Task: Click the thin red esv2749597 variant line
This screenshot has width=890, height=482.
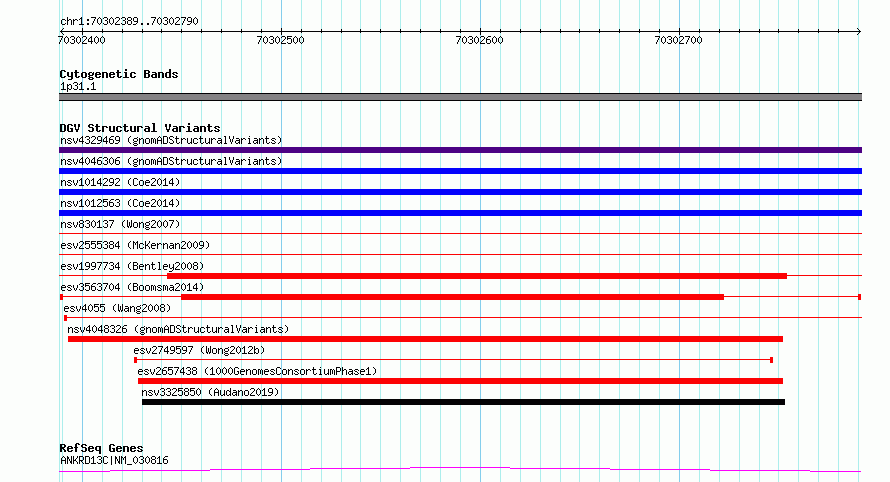Action: point(454,360)
